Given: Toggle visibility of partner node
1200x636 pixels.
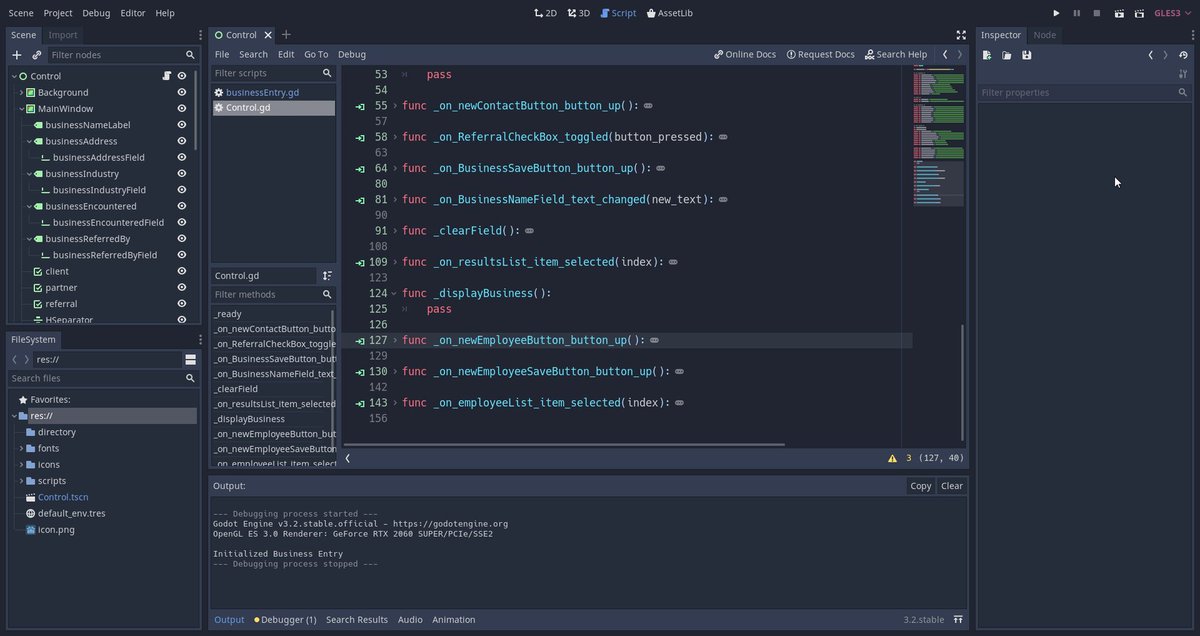Looking at the screenshot, I should (x=182, y=288).
